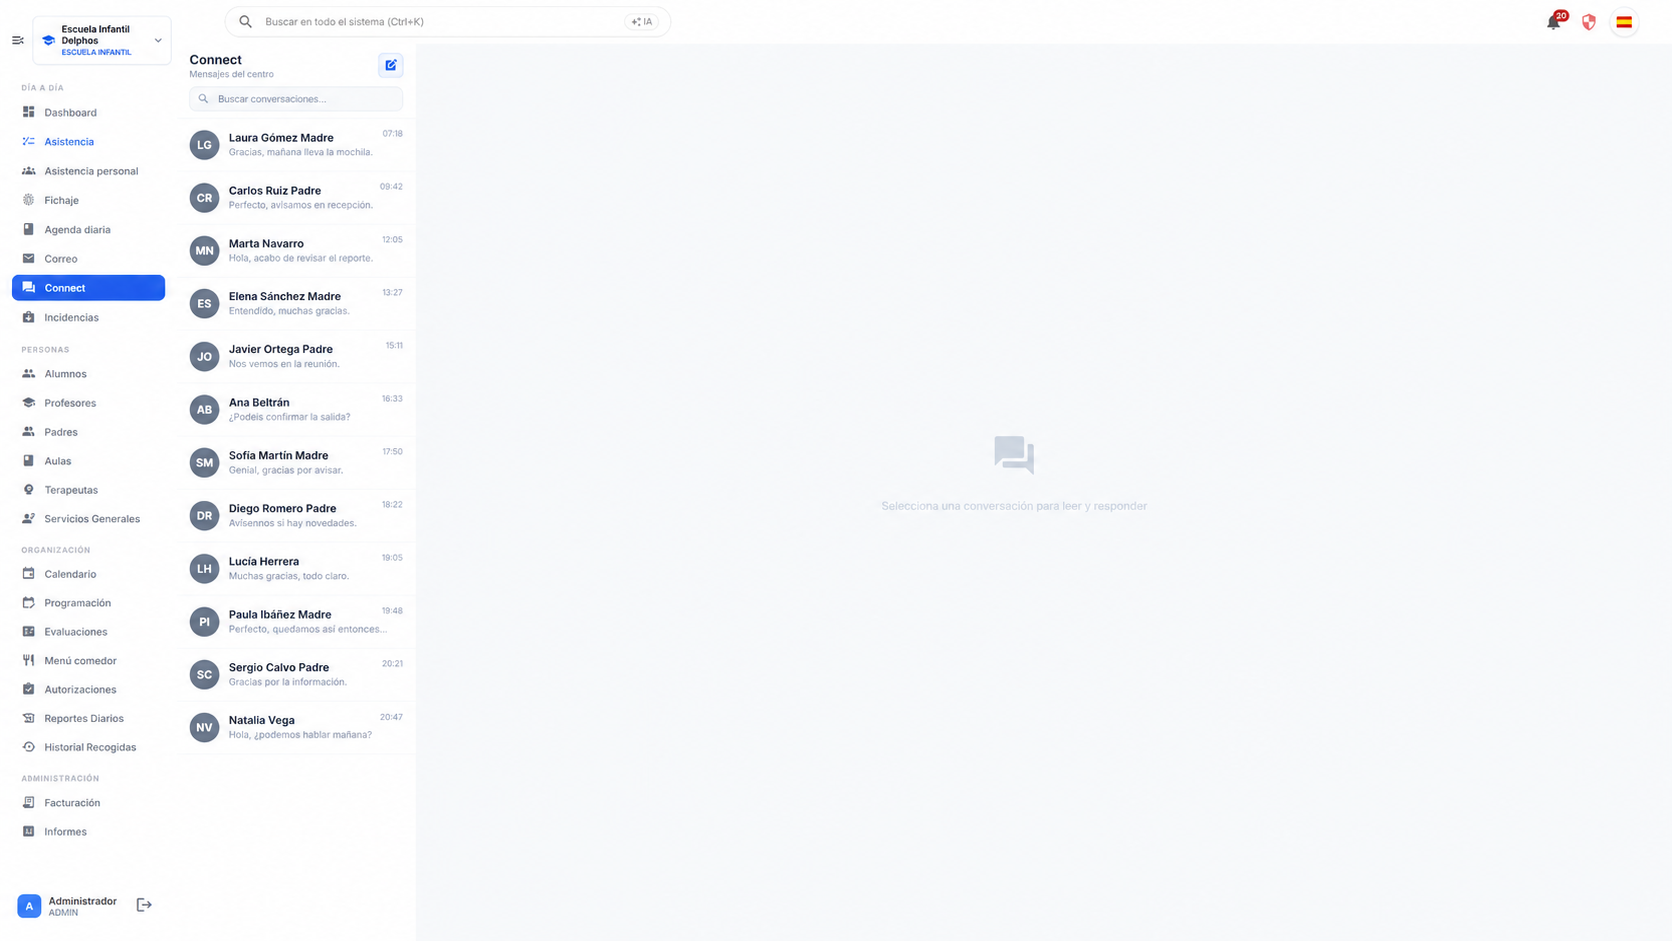Image resolution: width=1672 pixels, height=941 pixels.
Task: Open Natalia Vega conversation
Action: pos(296,728)
